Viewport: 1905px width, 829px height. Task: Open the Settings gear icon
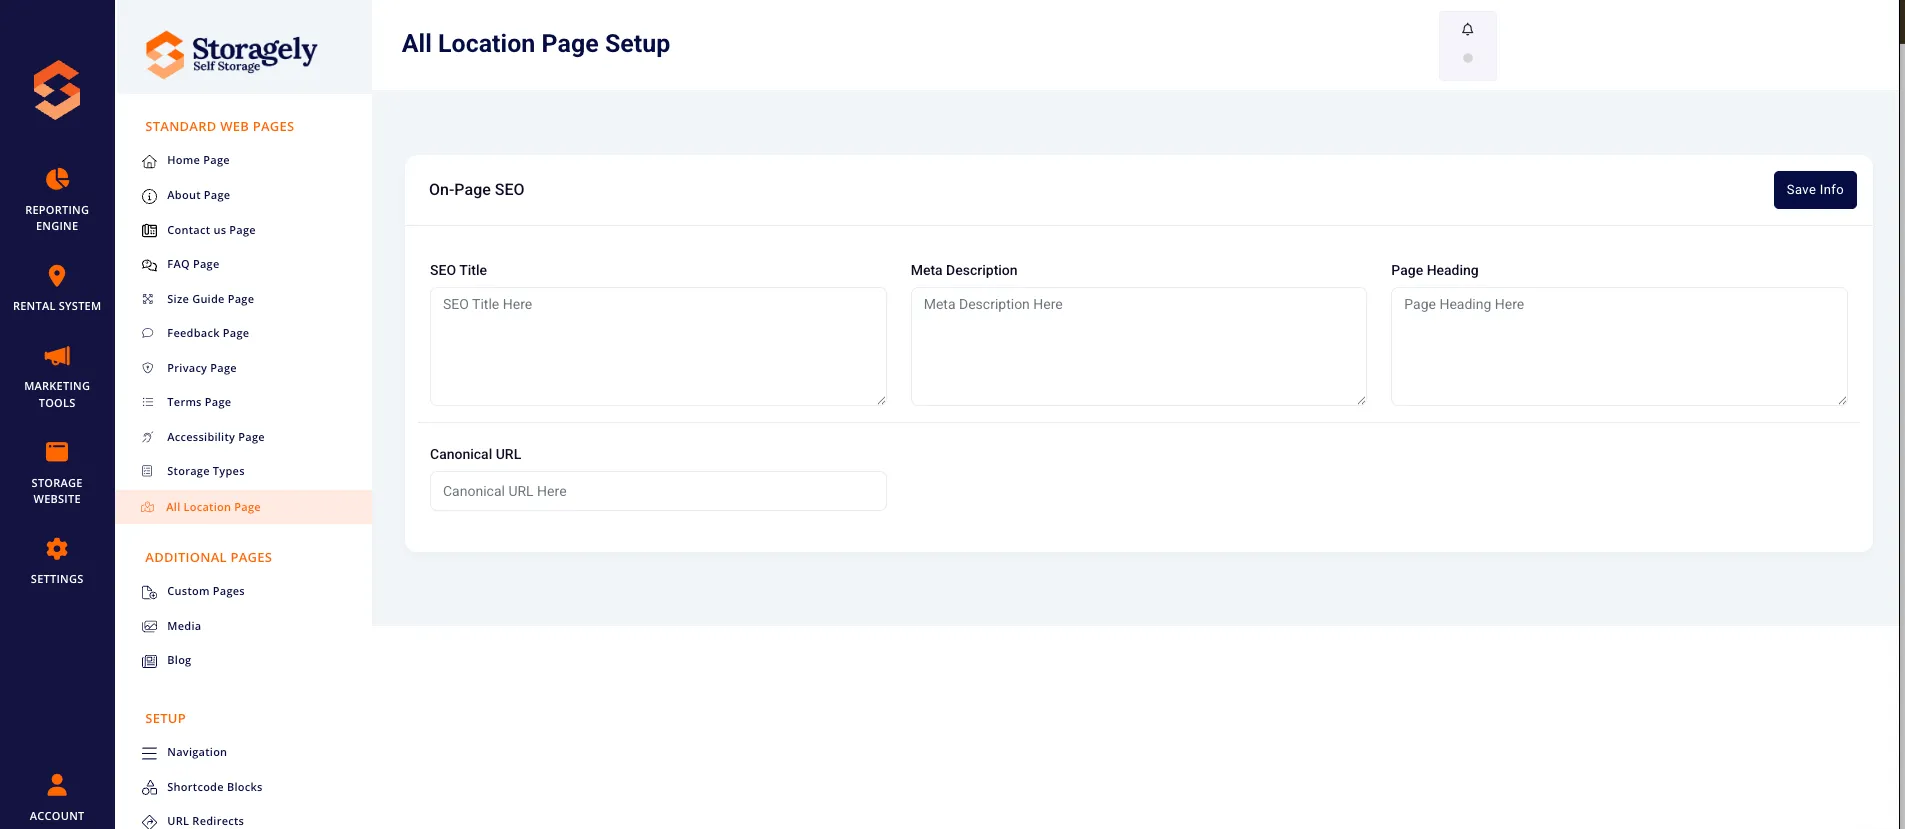(x=57, y=549)
